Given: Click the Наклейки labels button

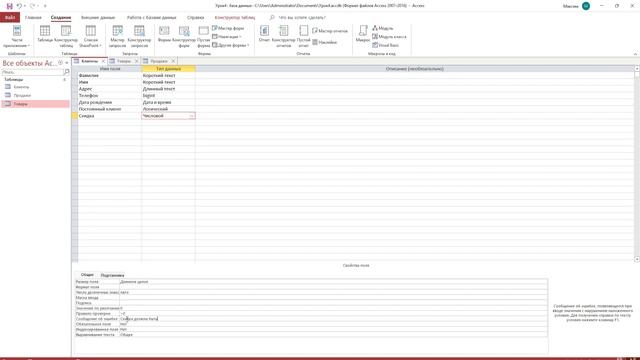Looking at the screenshot, I should (x=325, y=42).
